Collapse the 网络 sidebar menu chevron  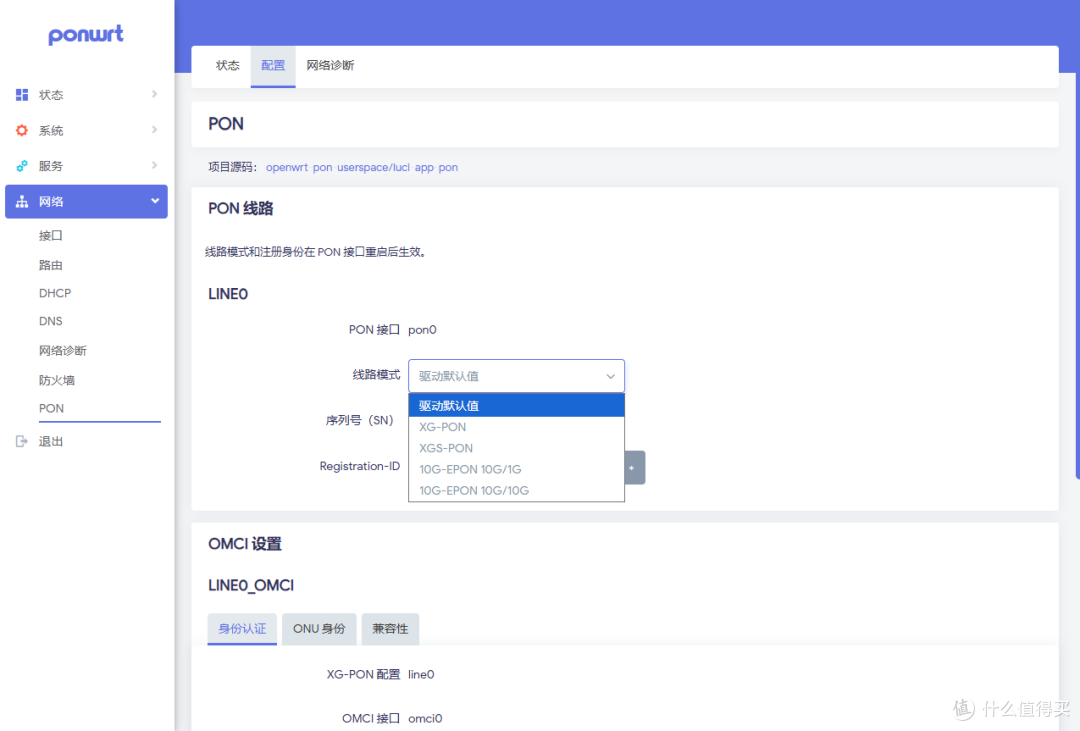(155, 200)
